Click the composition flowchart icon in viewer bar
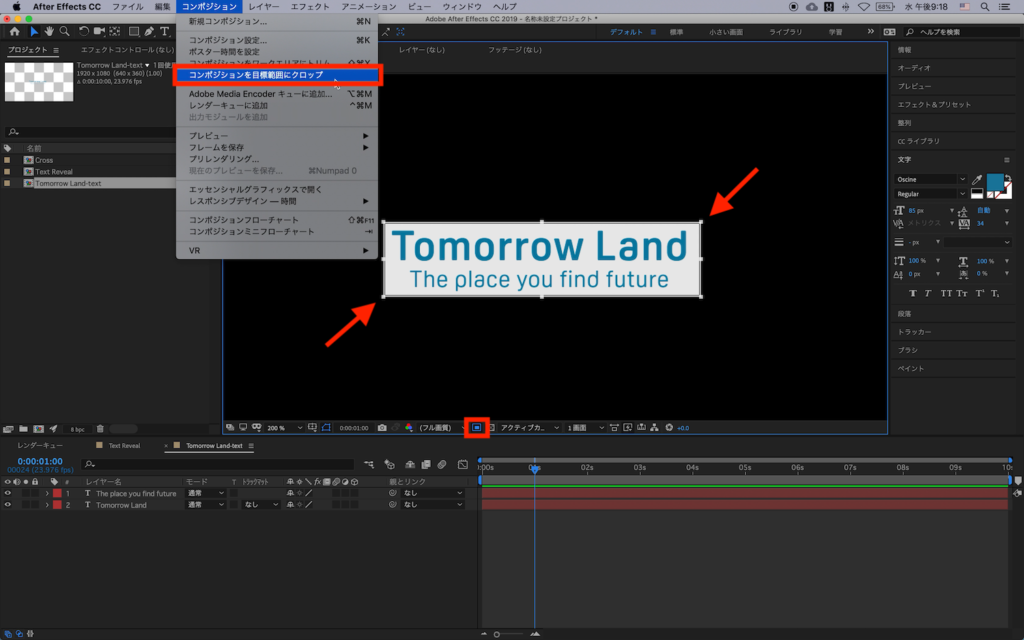Image resolution: width=1024 pixels, height=640 pixels. coord(654,428)
